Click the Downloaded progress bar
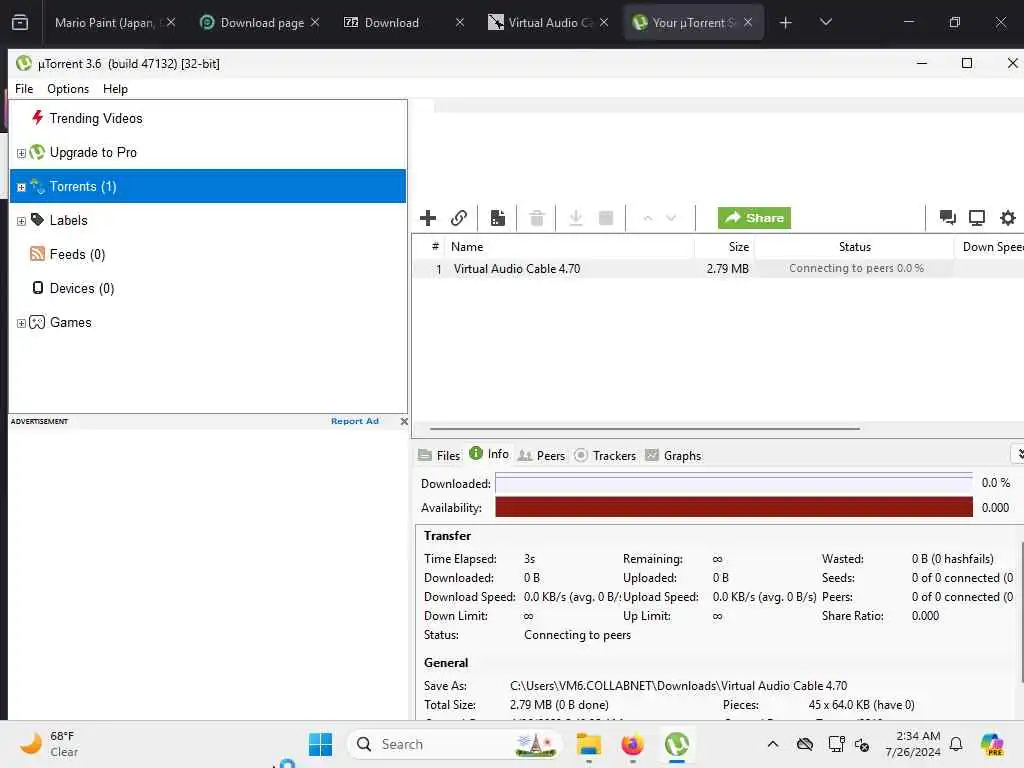The image size is (1024, 768). pyautogui.click(x=733, y=483)
